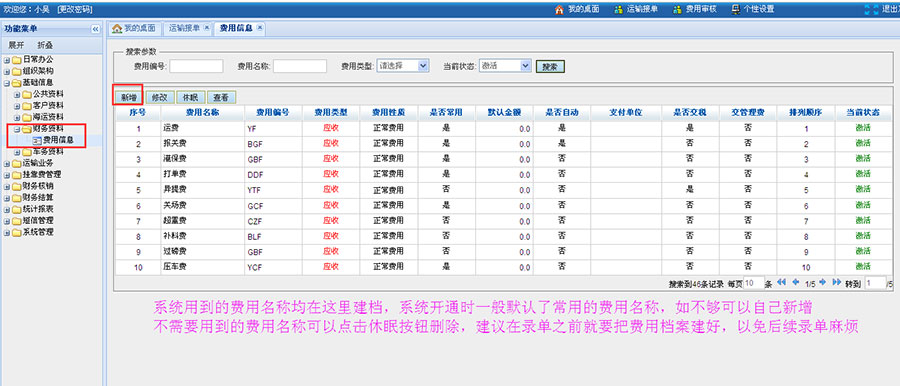The width and height of the screenshot is (900, 386).
Task: Click the CZF fee code cell
Action: point(273,221)
